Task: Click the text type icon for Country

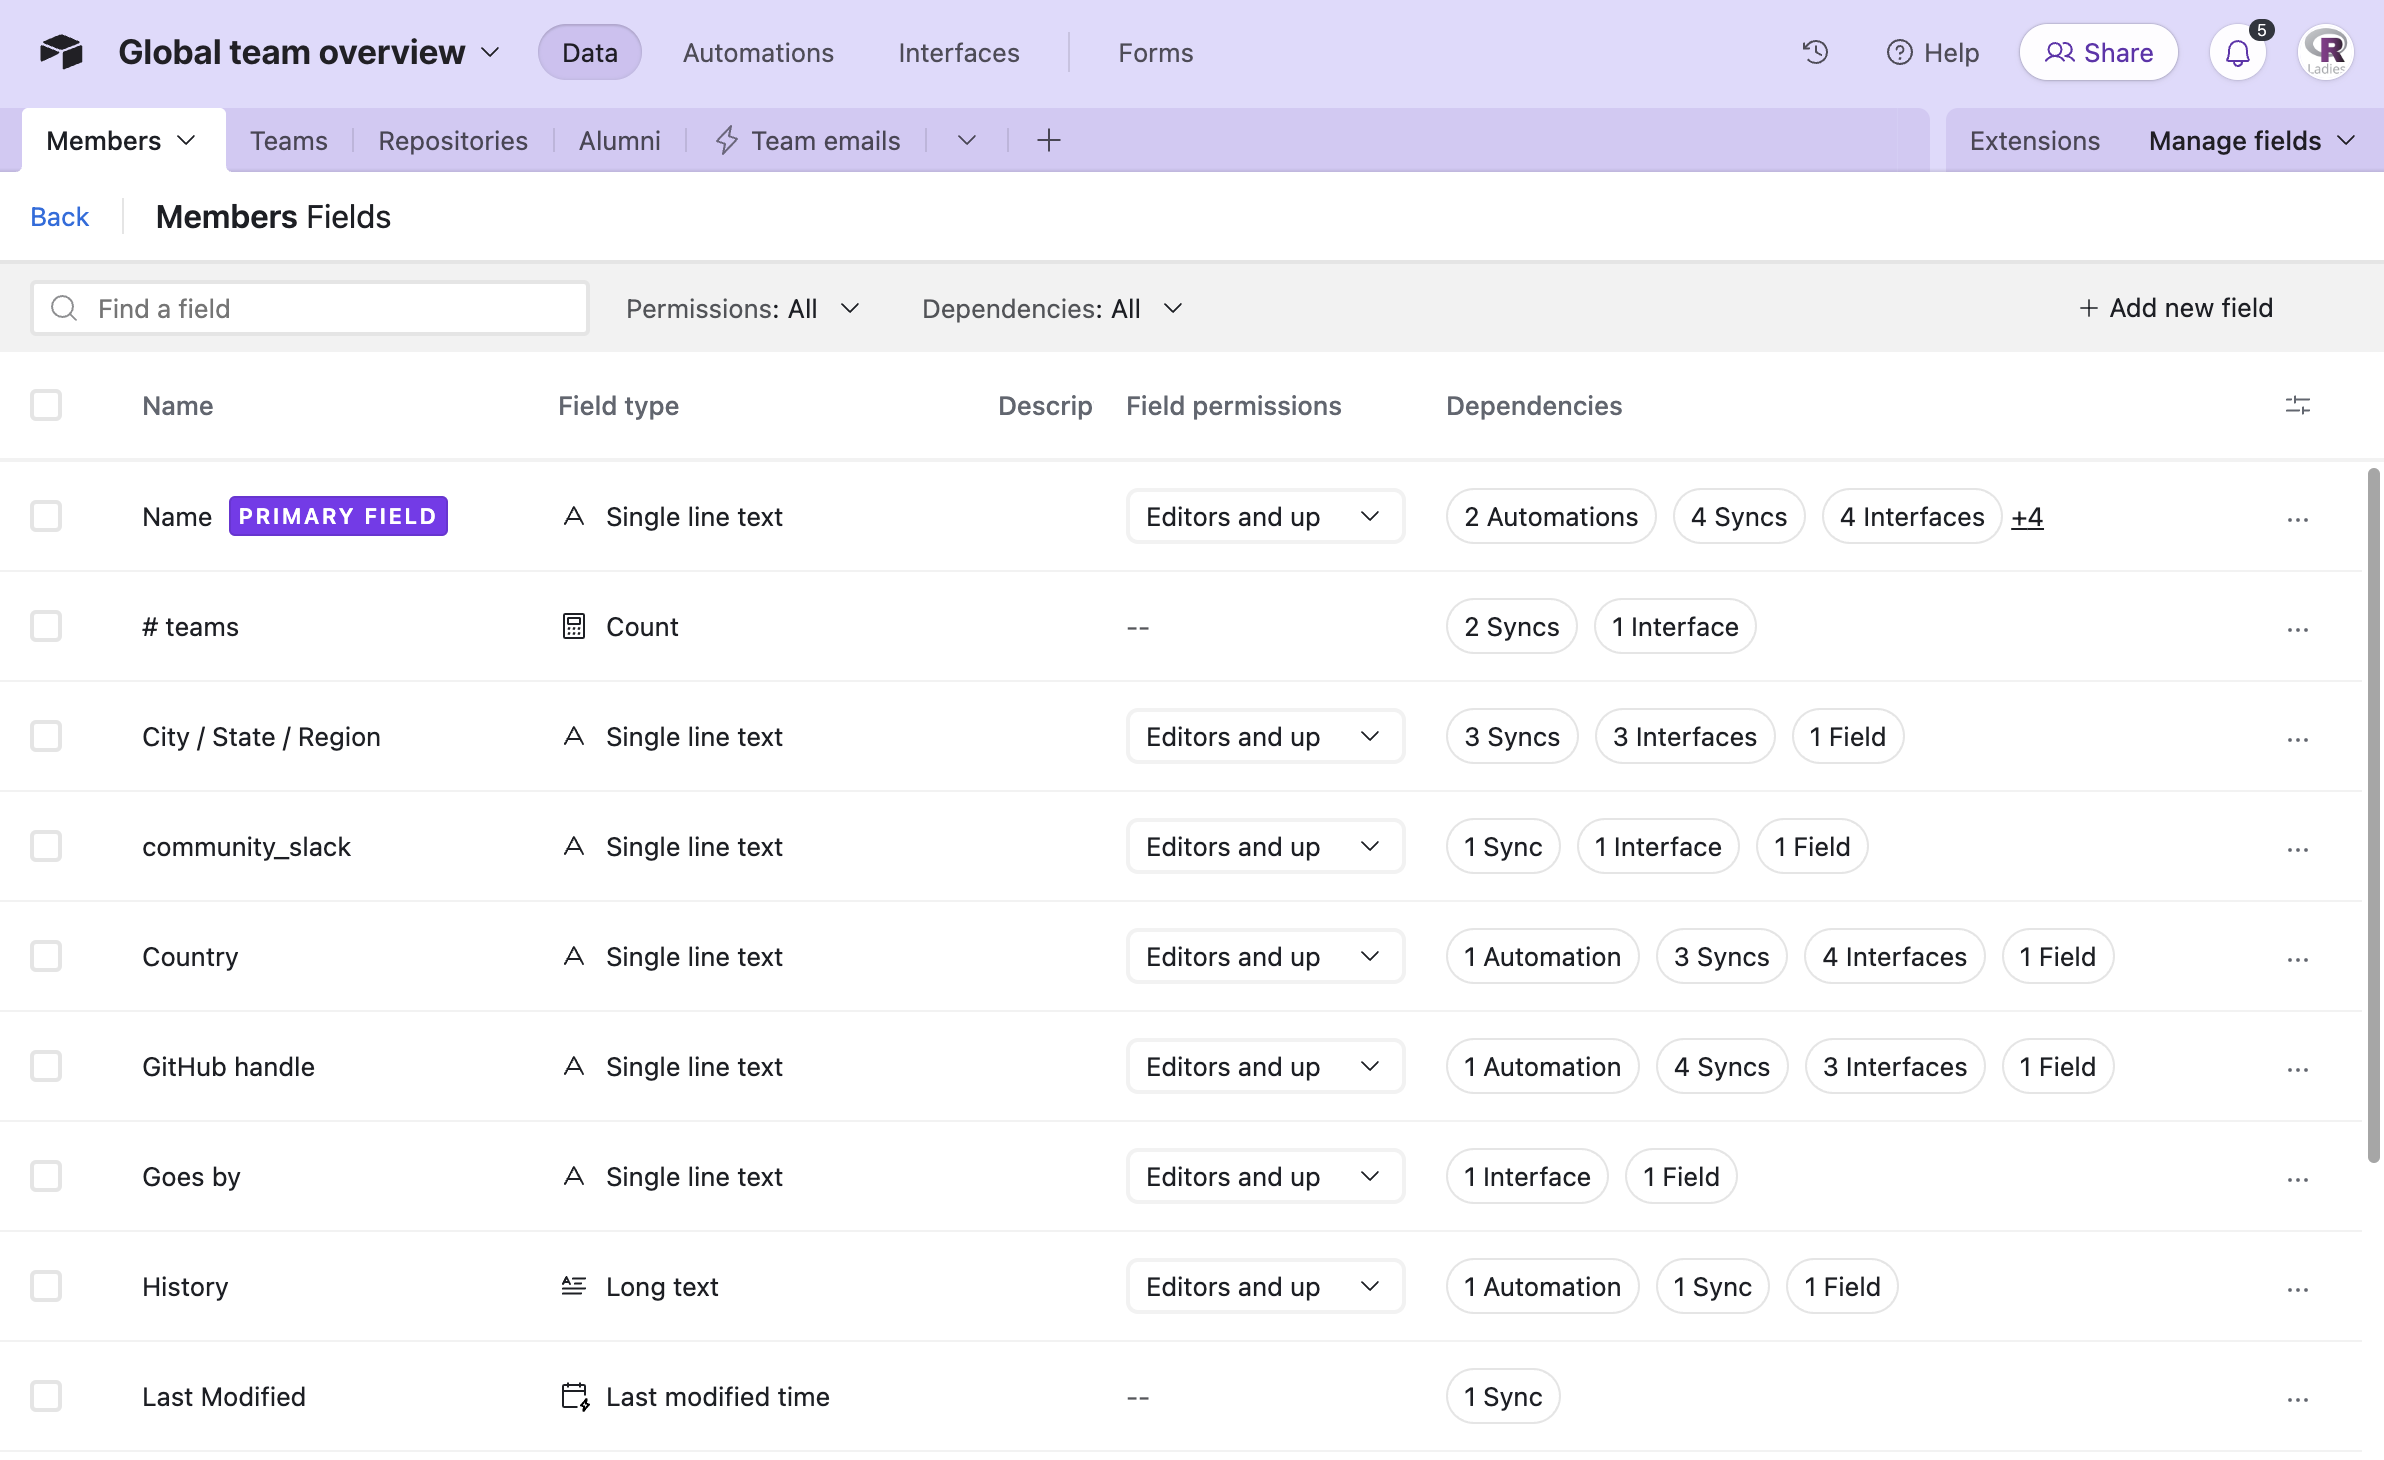Action: point(574,956)
